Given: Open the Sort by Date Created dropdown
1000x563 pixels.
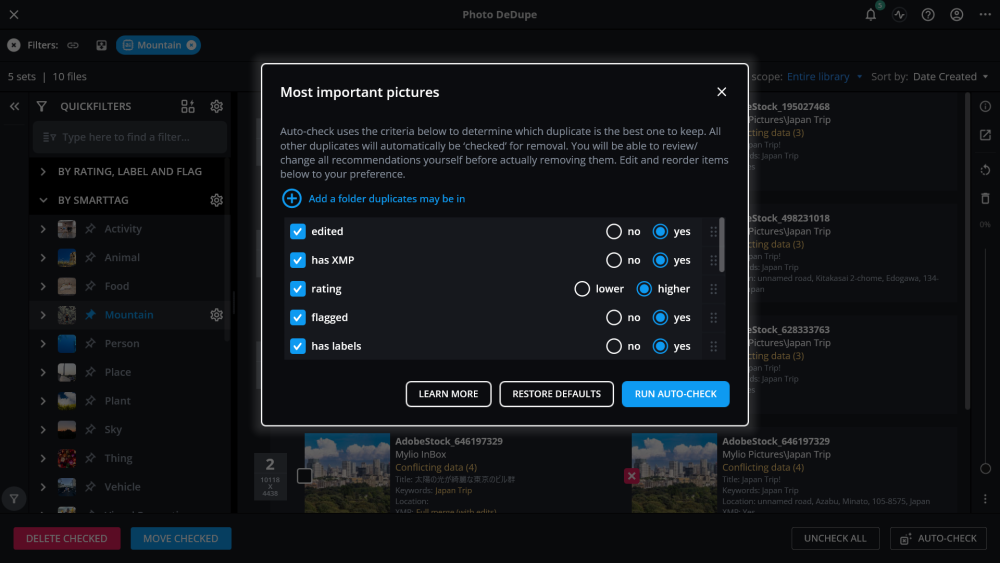Looking at the screenshot, I should pos(949,77).
